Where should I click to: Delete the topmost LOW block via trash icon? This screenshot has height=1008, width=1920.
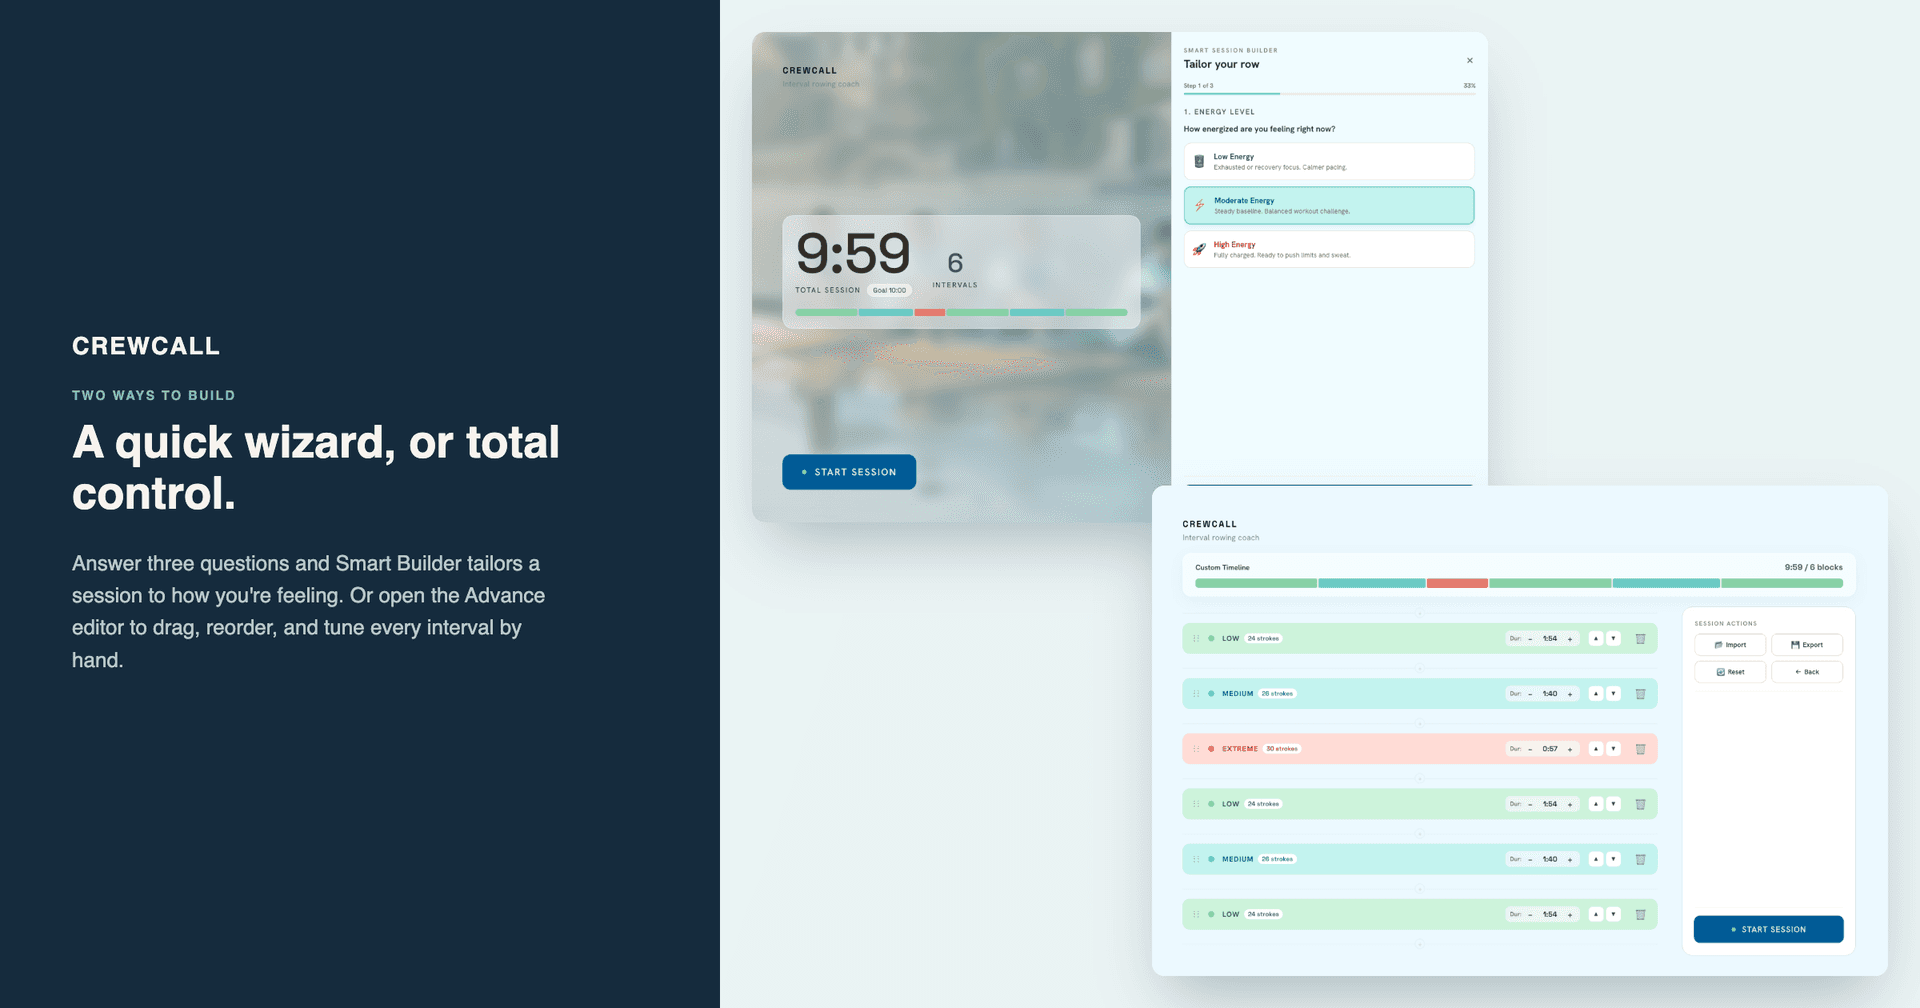pos(1640,639)
